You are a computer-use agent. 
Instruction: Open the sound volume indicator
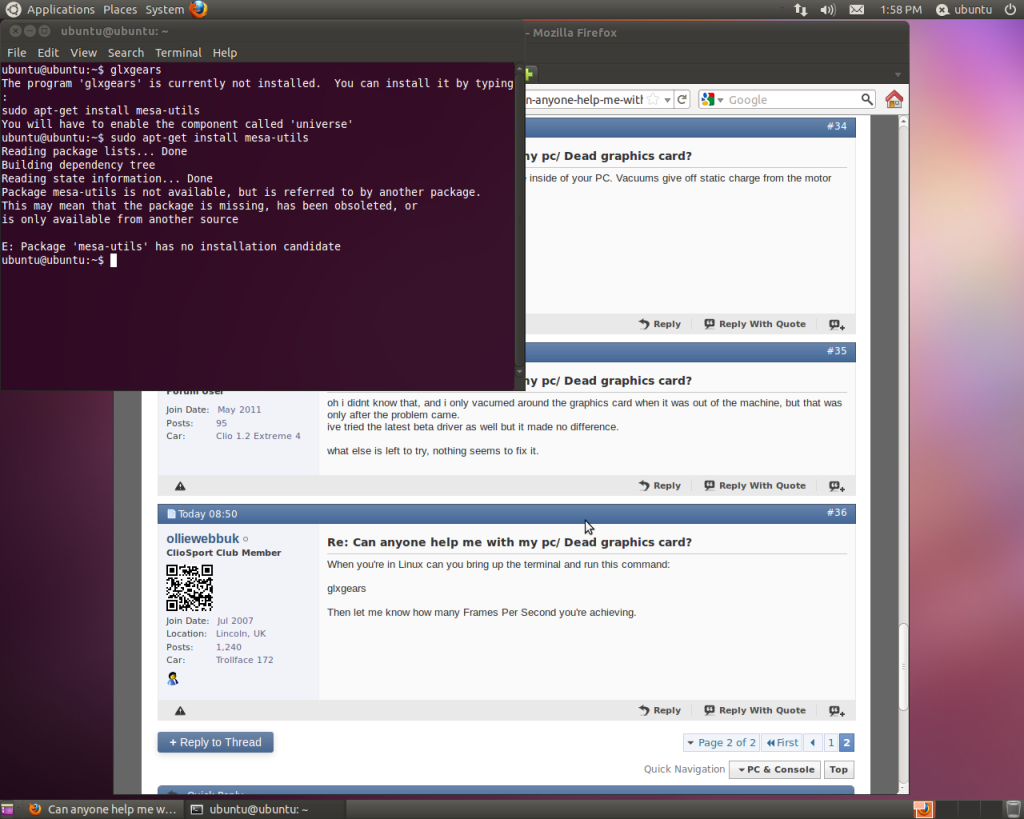[828, 9]
